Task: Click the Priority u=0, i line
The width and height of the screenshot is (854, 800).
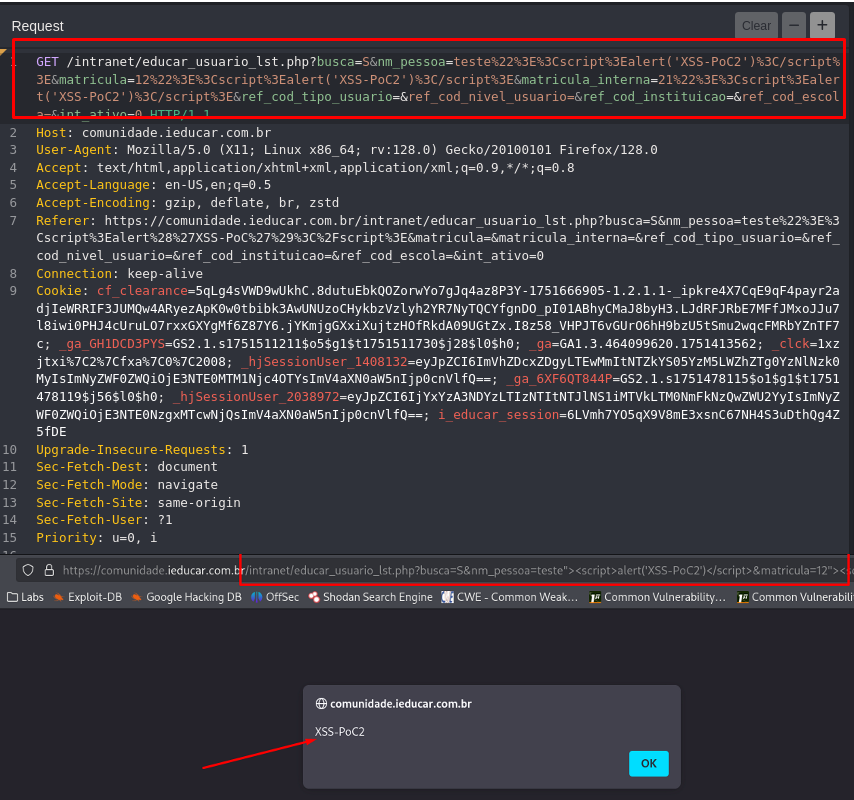Action: coord(96,538)
